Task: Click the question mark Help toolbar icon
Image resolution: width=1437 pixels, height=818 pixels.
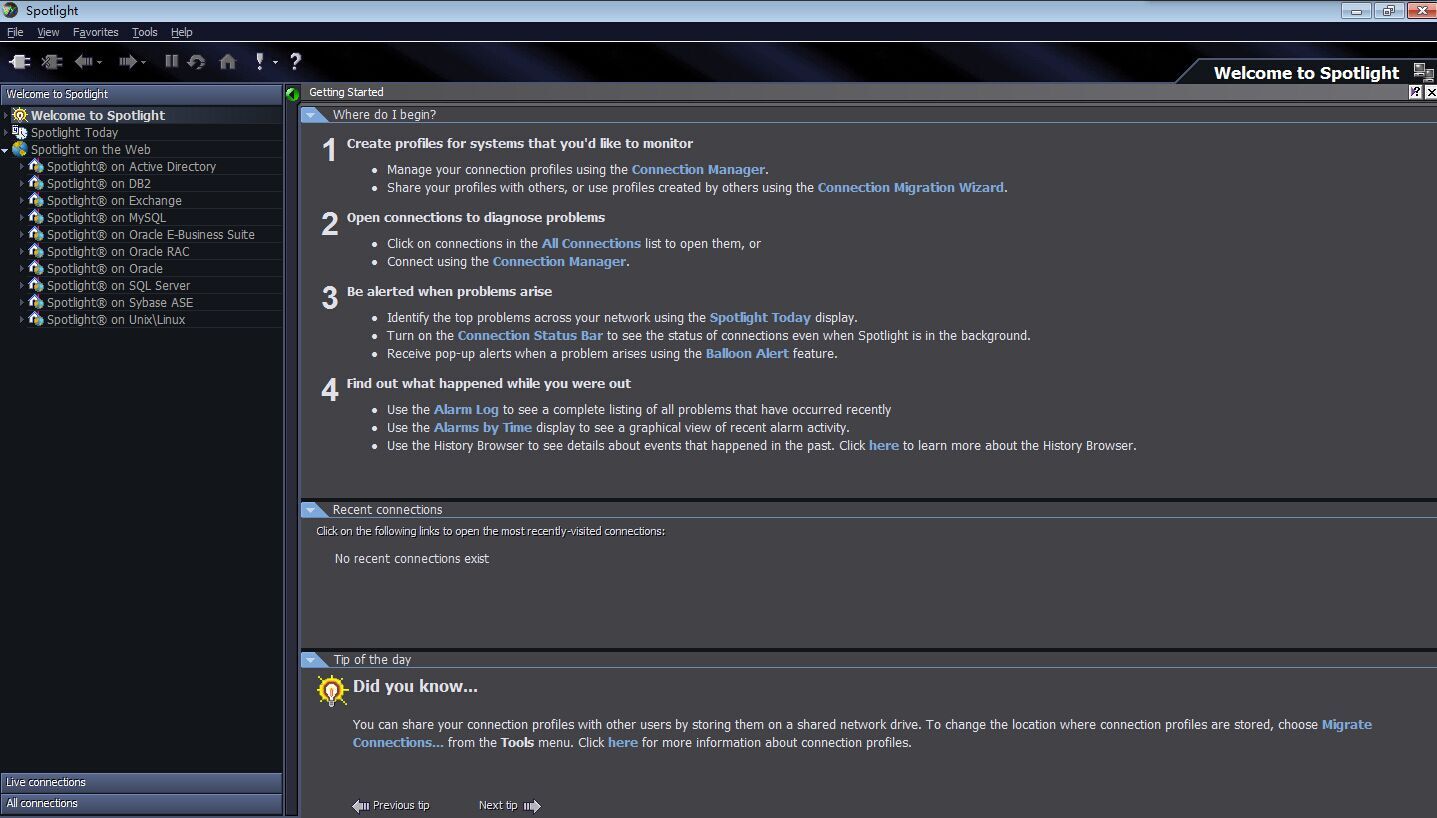Action: click(295, 62)
